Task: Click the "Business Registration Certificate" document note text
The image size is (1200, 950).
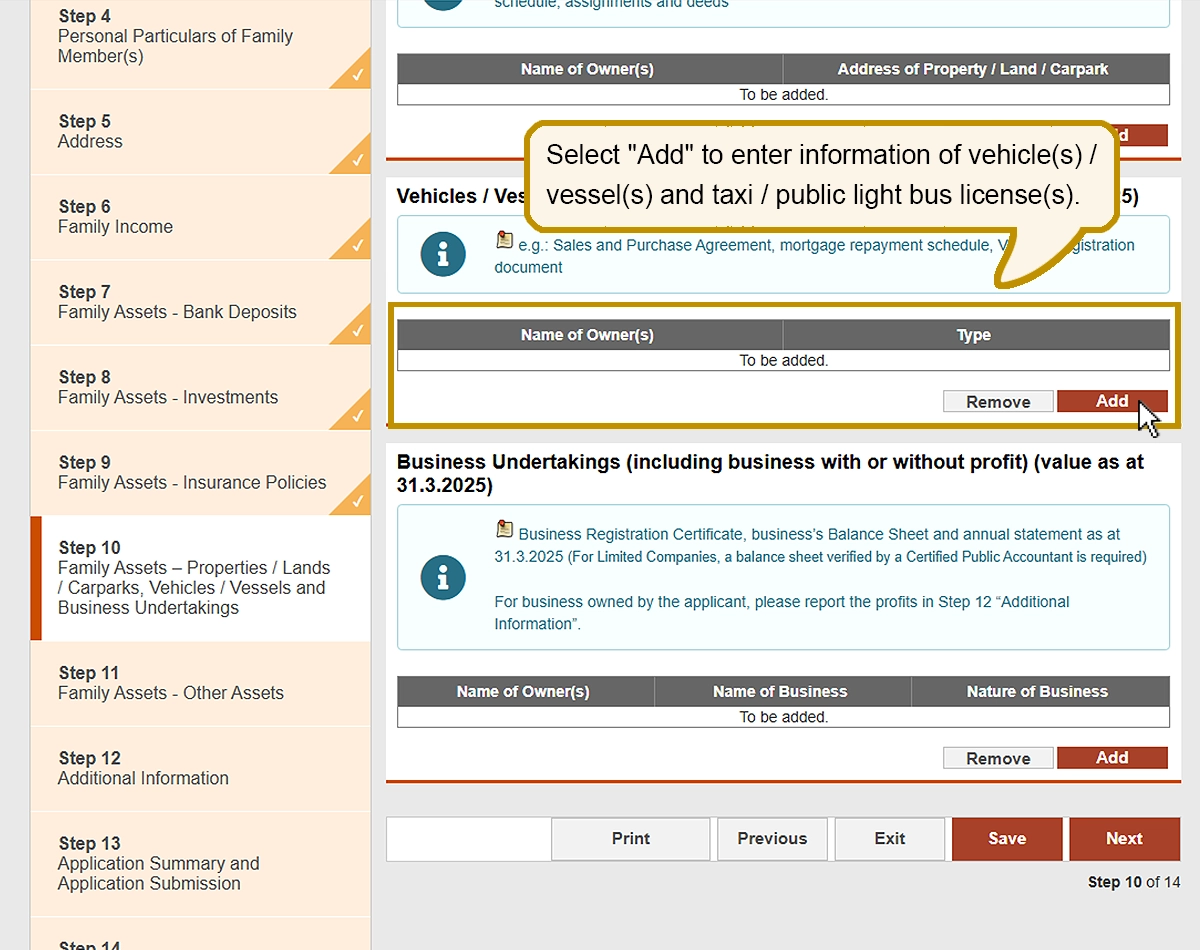Action: click(x=820, y=545)
